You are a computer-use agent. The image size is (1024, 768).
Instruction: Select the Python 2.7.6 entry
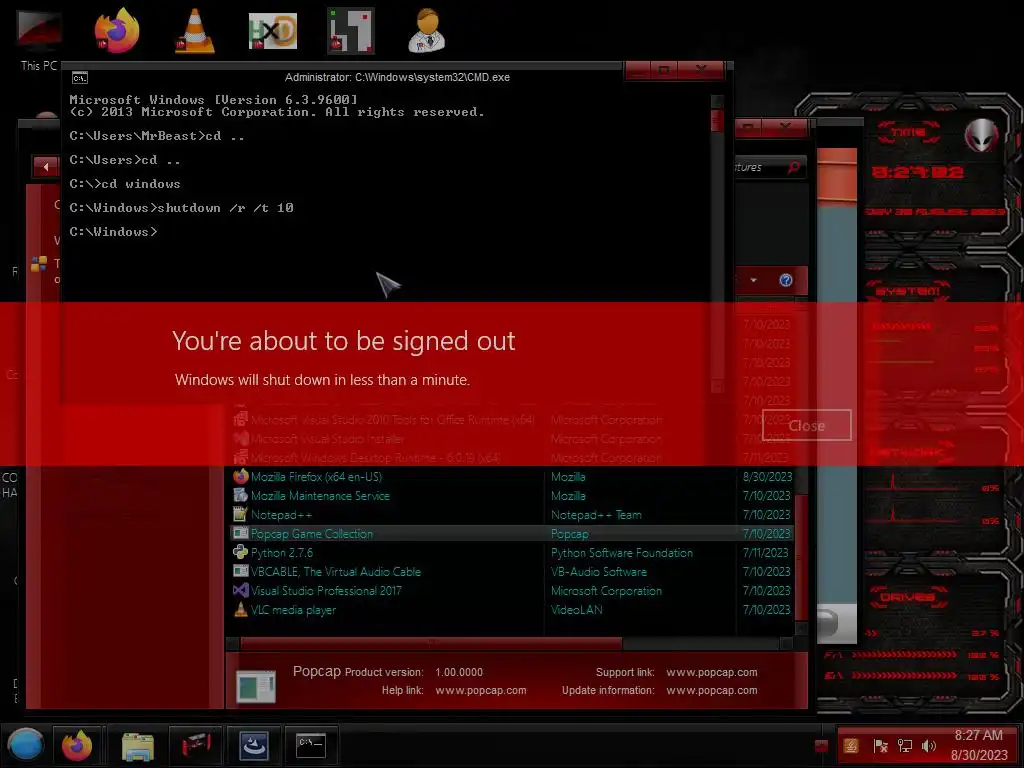(281, 552)
